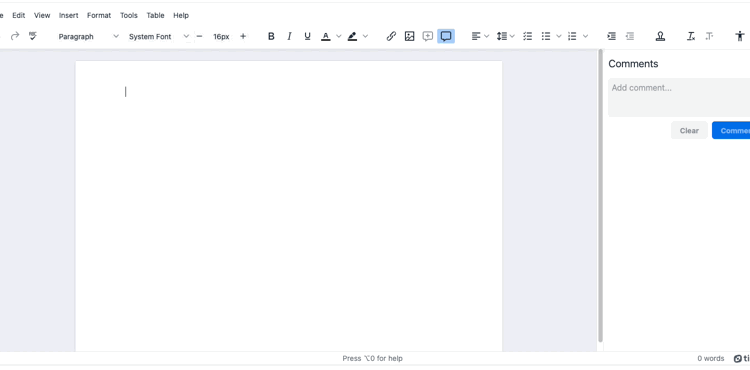Click the editor vertical scrollbar
This screenshot has height=370, width=750.
pyautogui.click(x=601, y=196)
